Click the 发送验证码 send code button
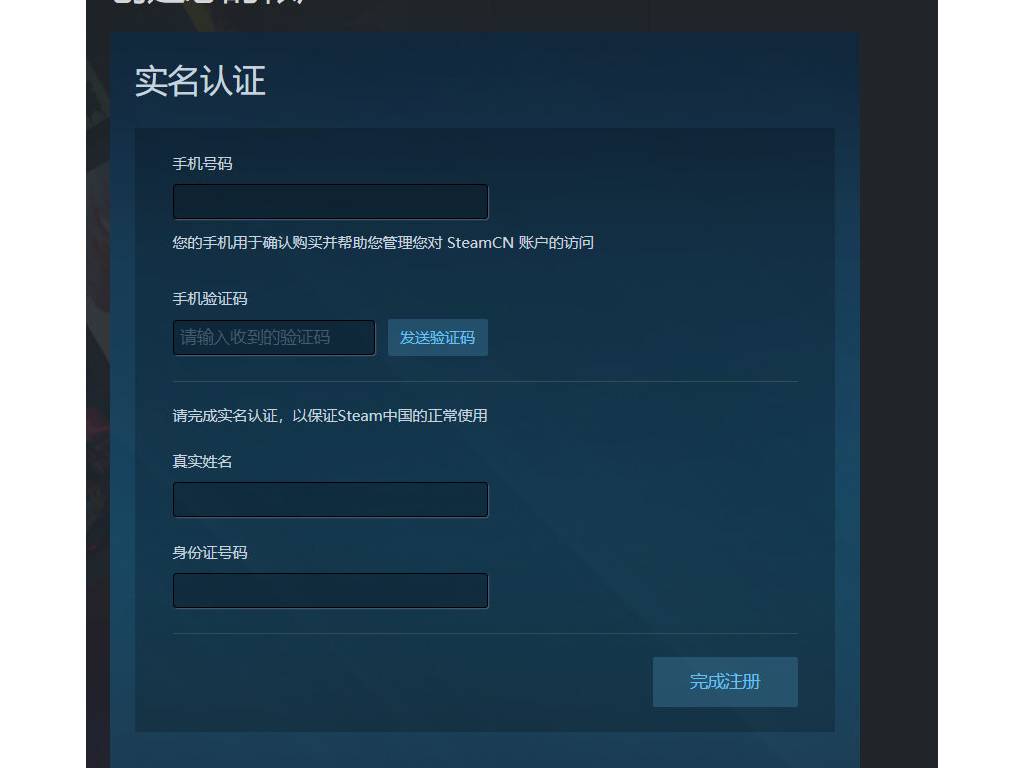1024x768 pixels. (438, 338)
